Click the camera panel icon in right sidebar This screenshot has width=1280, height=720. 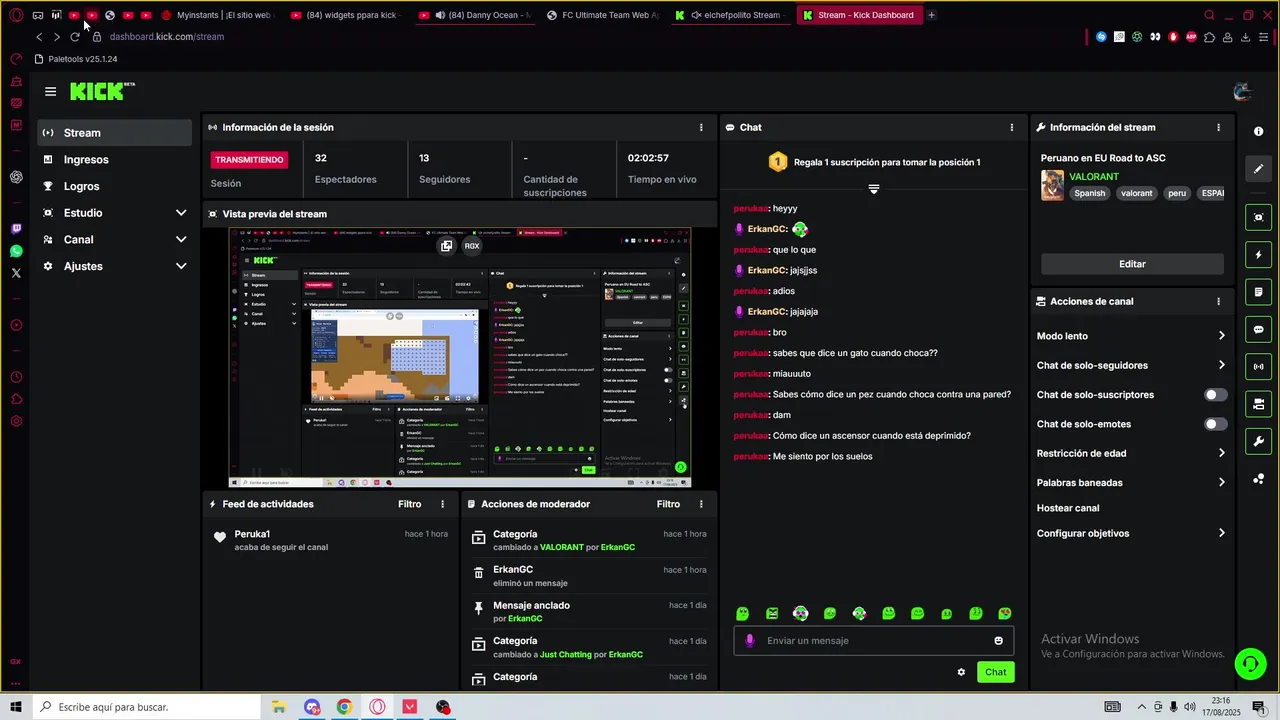coord(1258,404)
